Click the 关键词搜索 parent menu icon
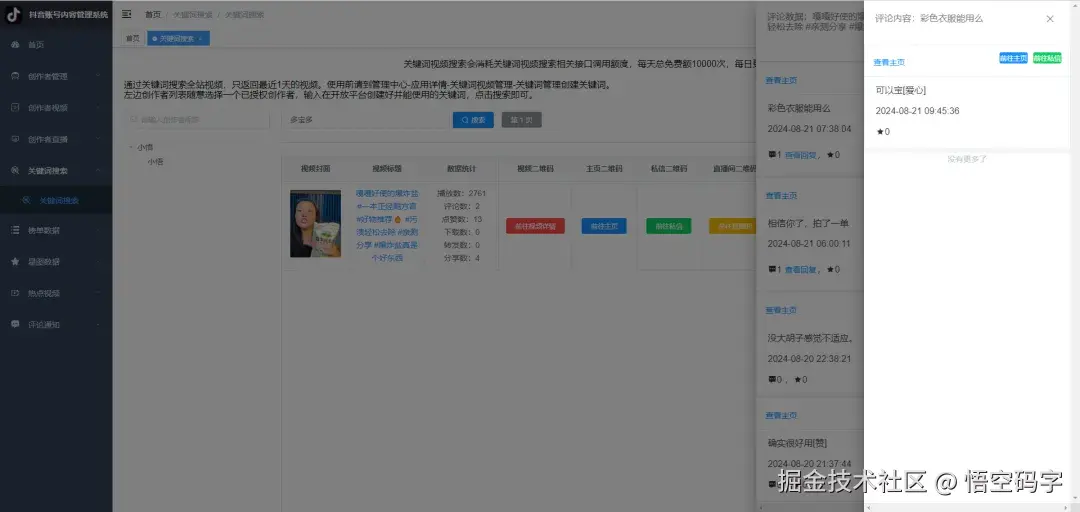Viewport: 1080px width, 512px height. (x=15, y=170)
